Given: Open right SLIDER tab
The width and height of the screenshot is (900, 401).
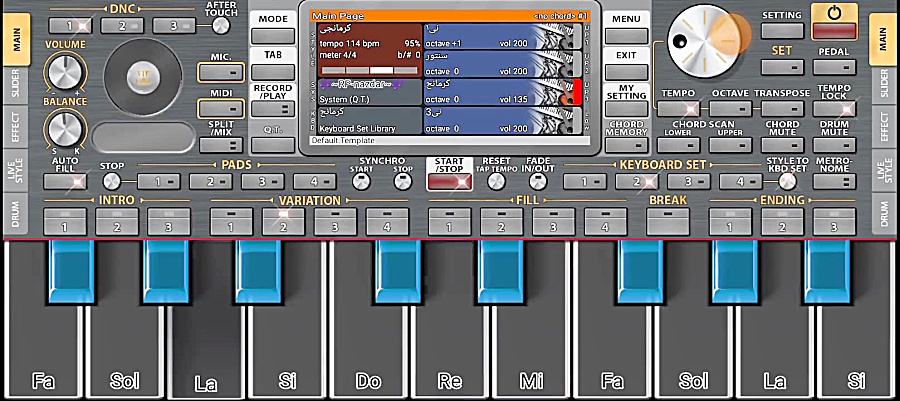Looking at the screenshot, I should (x=884, y=85).
